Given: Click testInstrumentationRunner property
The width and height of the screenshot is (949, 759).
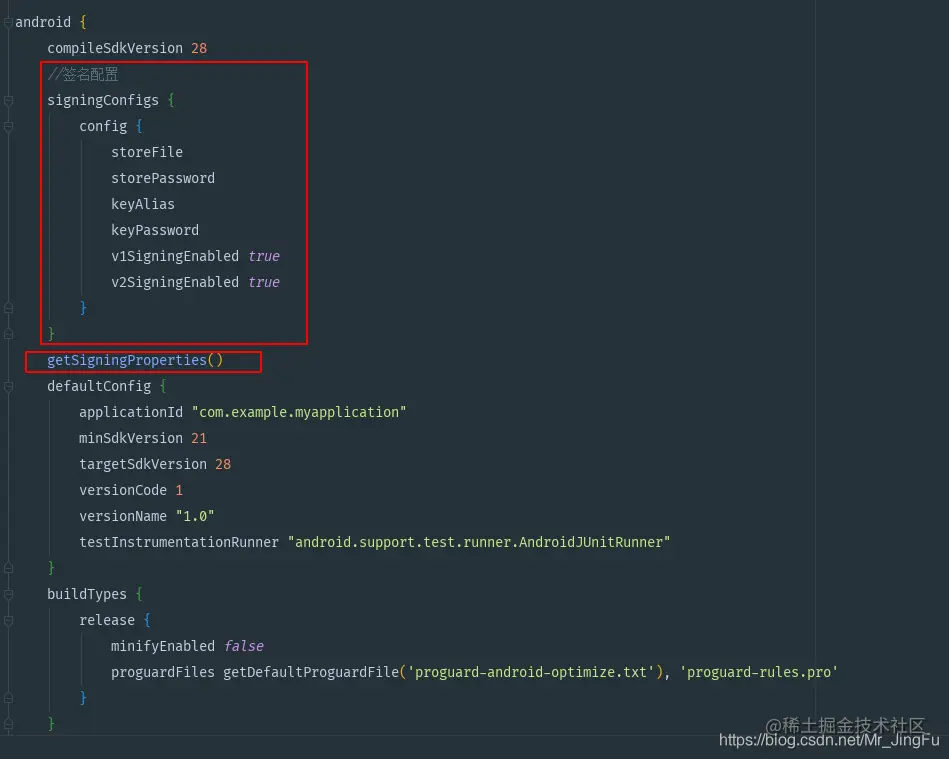Looking at the screenshot, I should pyautogui.click(x=179, y=543).
